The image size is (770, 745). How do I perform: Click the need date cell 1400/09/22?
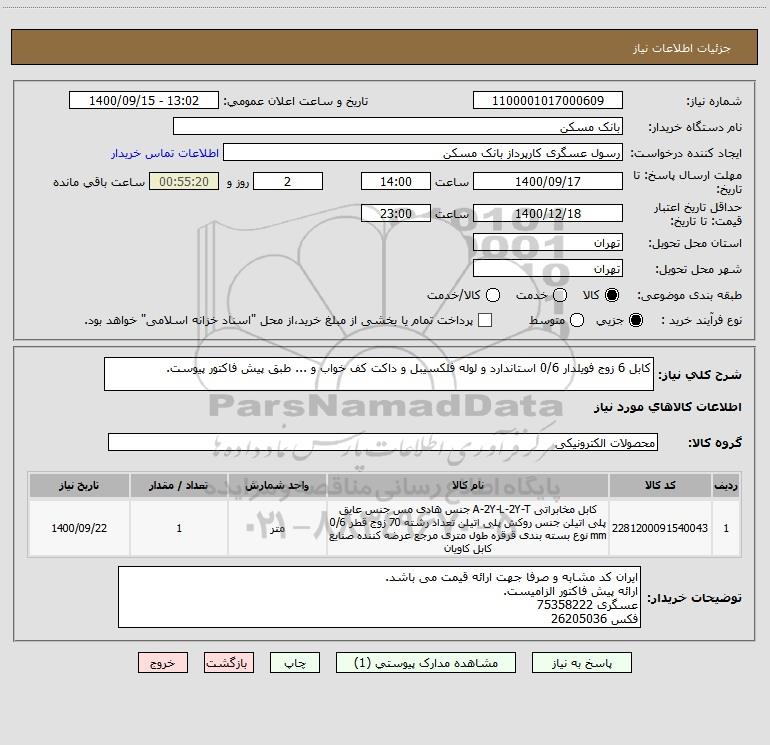79,528
